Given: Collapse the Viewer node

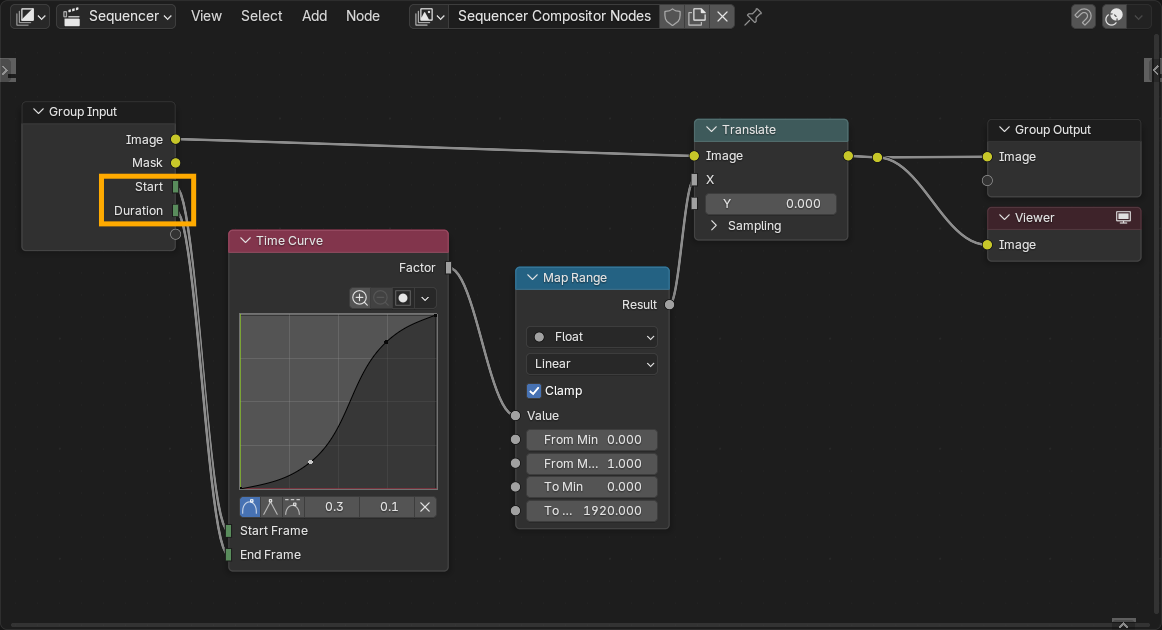Looking at the screenshot, I should point(1005,217).
